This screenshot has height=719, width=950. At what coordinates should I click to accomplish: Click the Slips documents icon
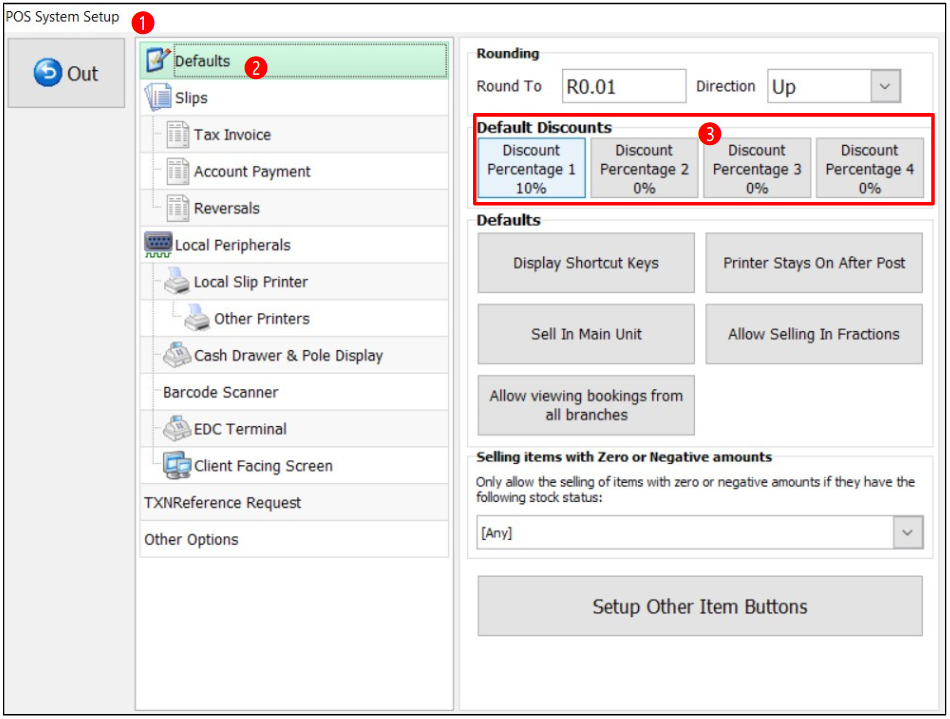158,97
